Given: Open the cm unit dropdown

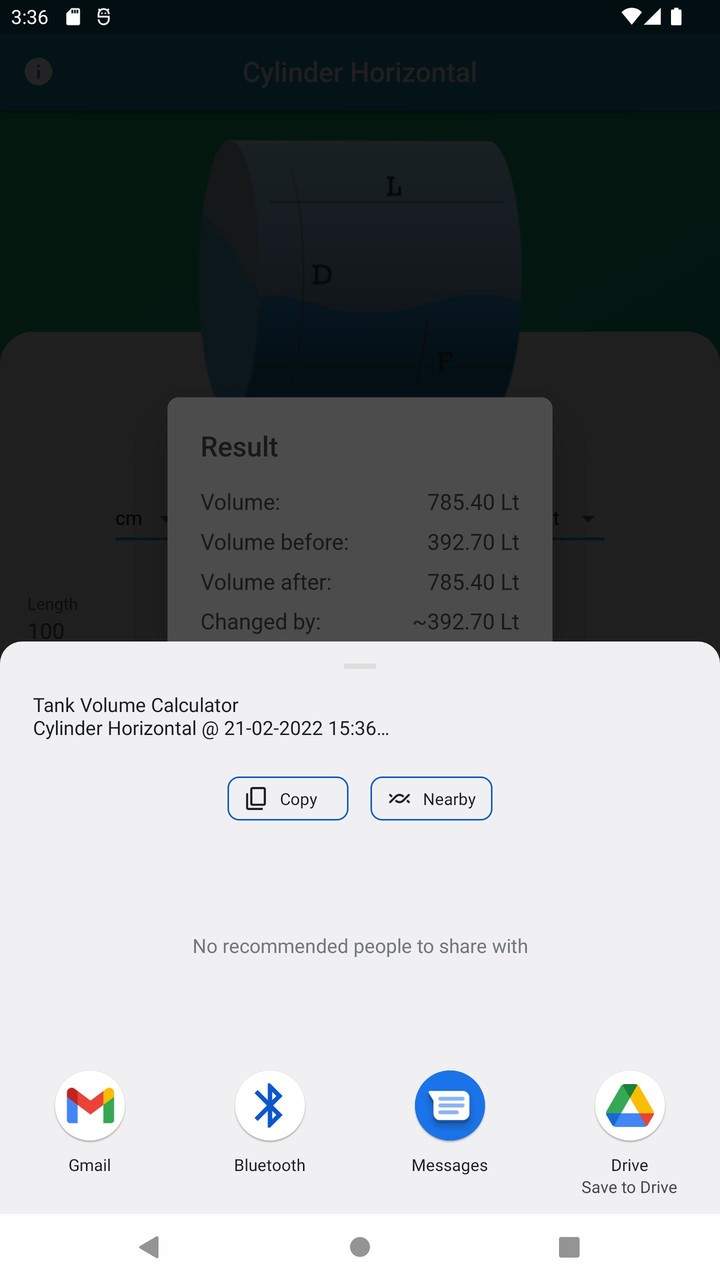Looking at the screenshot, I should pos(140,518).
